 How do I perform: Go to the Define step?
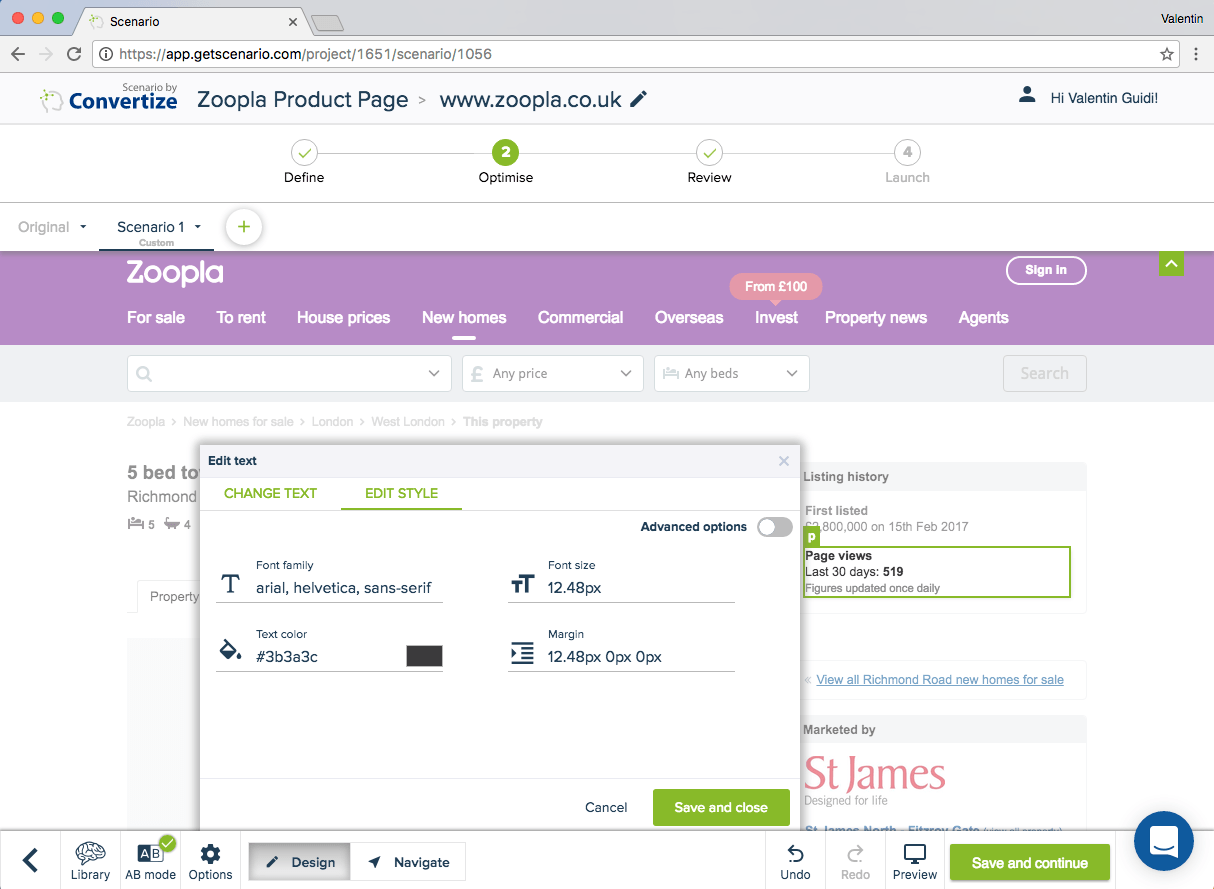[304, 162]
